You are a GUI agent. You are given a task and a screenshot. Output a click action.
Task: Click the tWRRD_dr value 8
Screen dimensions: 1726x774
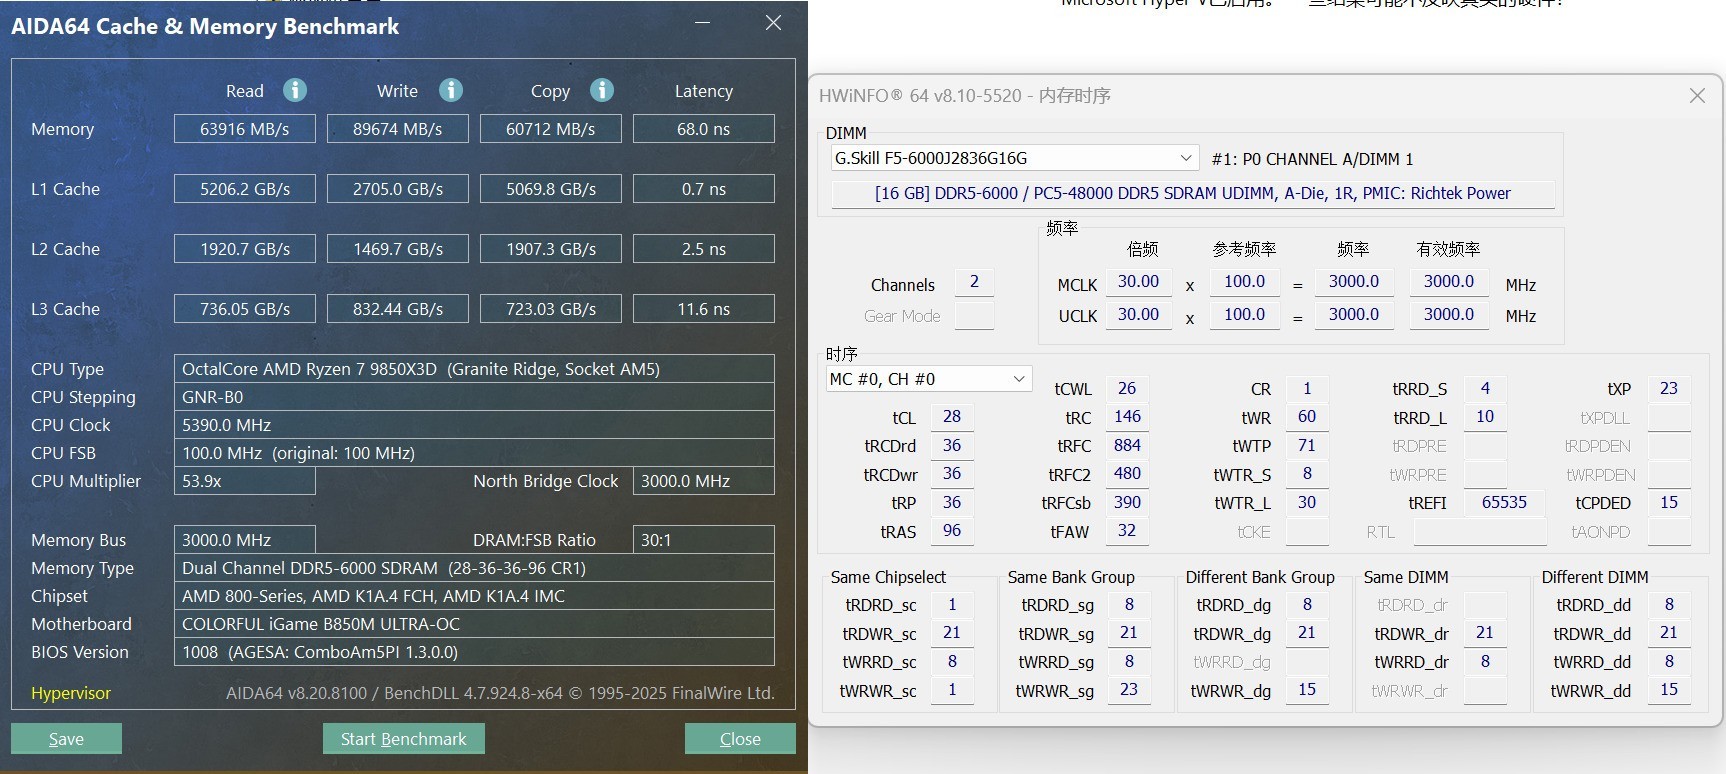tap(1485, 662)
